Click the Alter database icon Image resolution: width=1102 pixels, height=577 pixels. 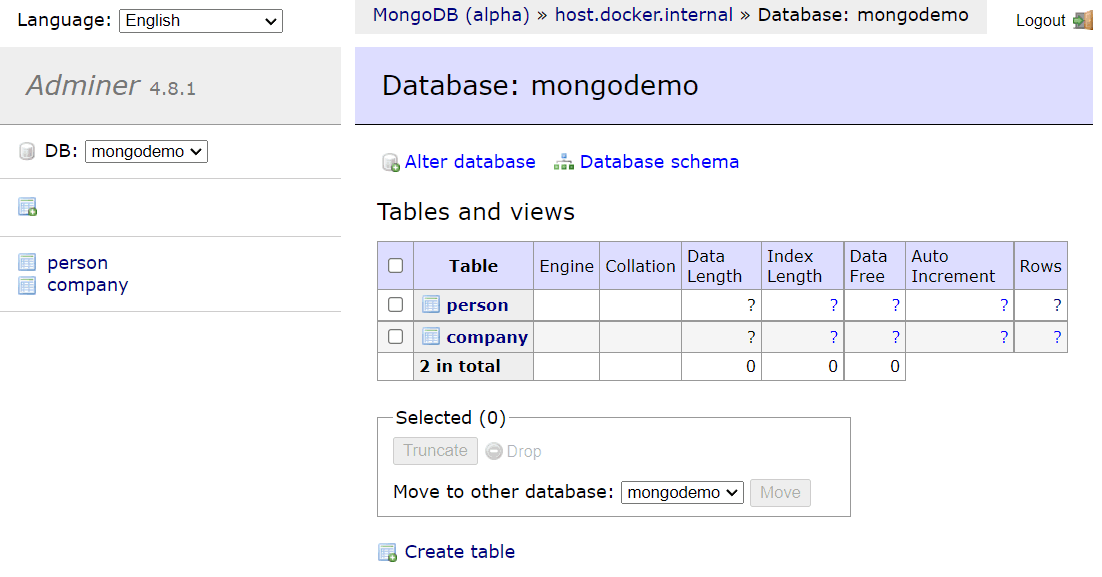pos(391,162)
